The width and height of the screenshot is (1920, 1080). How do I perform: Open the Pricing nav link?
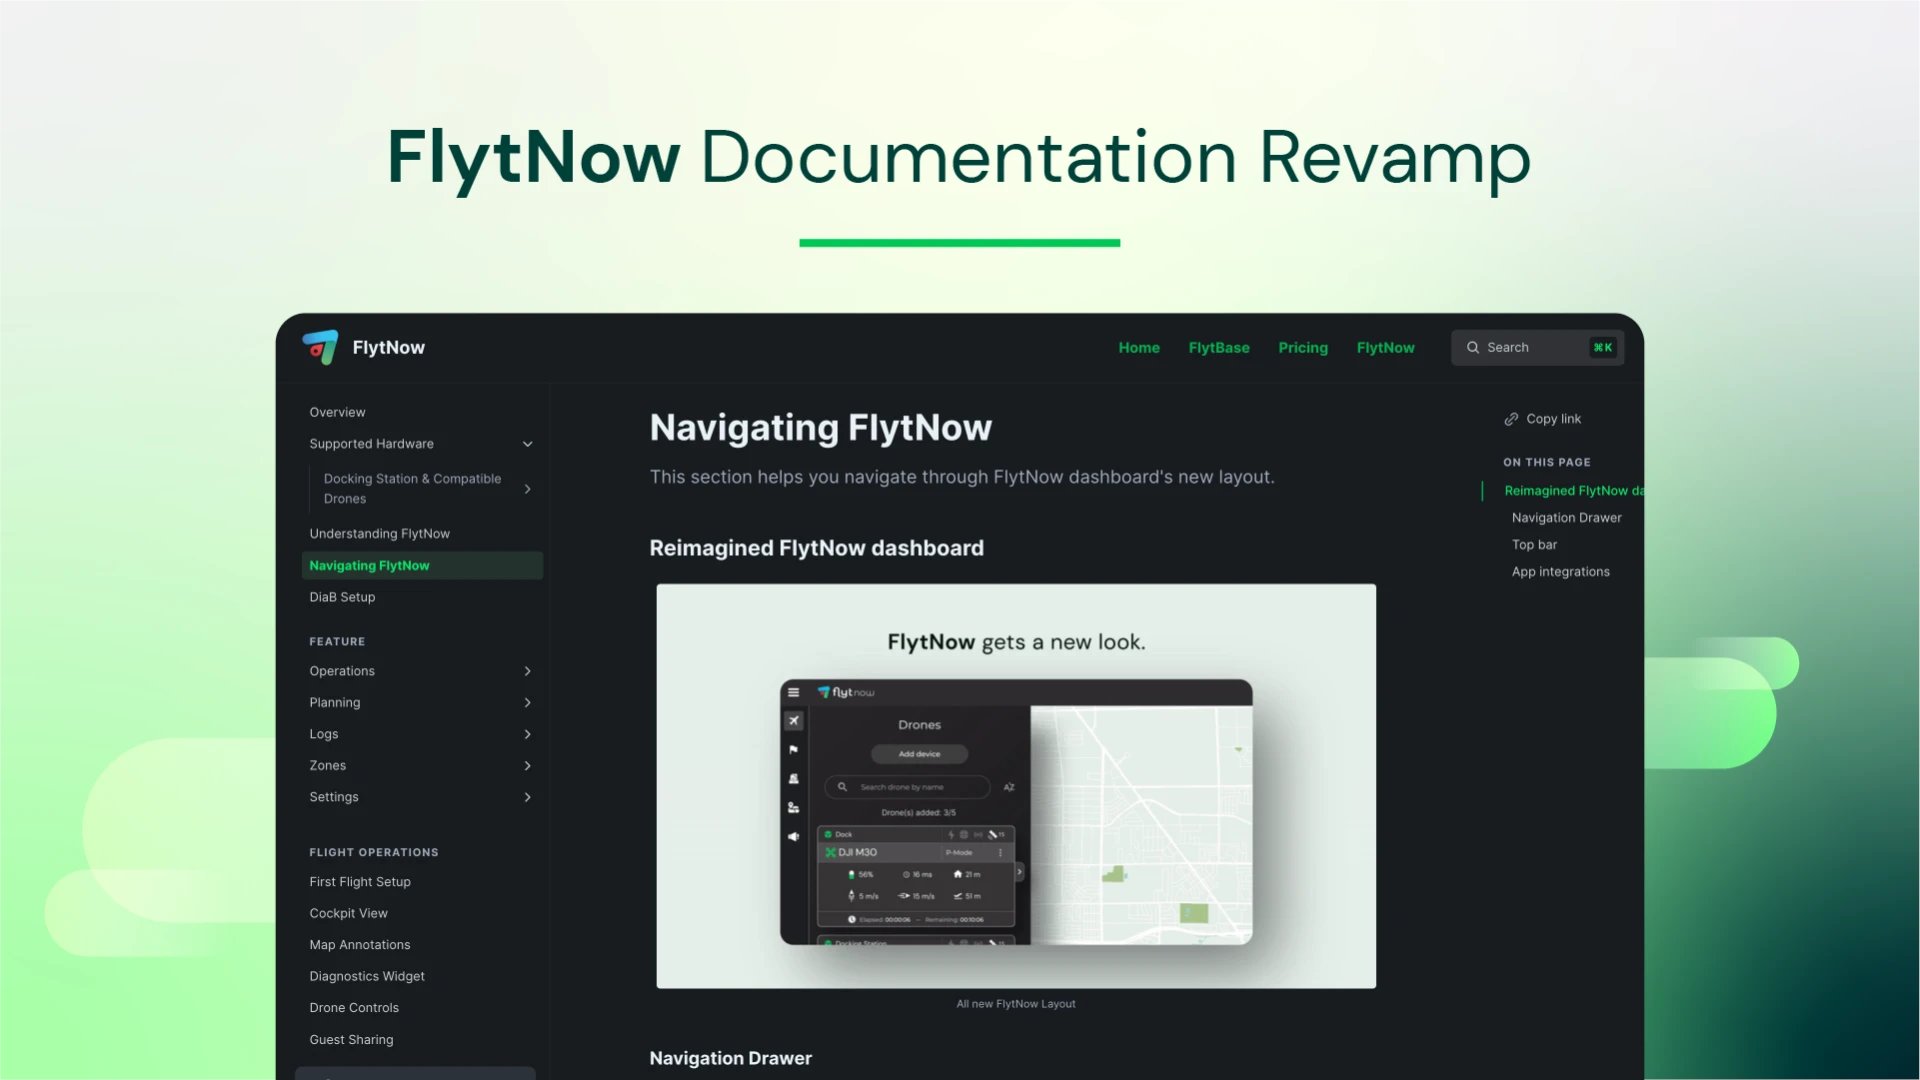1303,348
